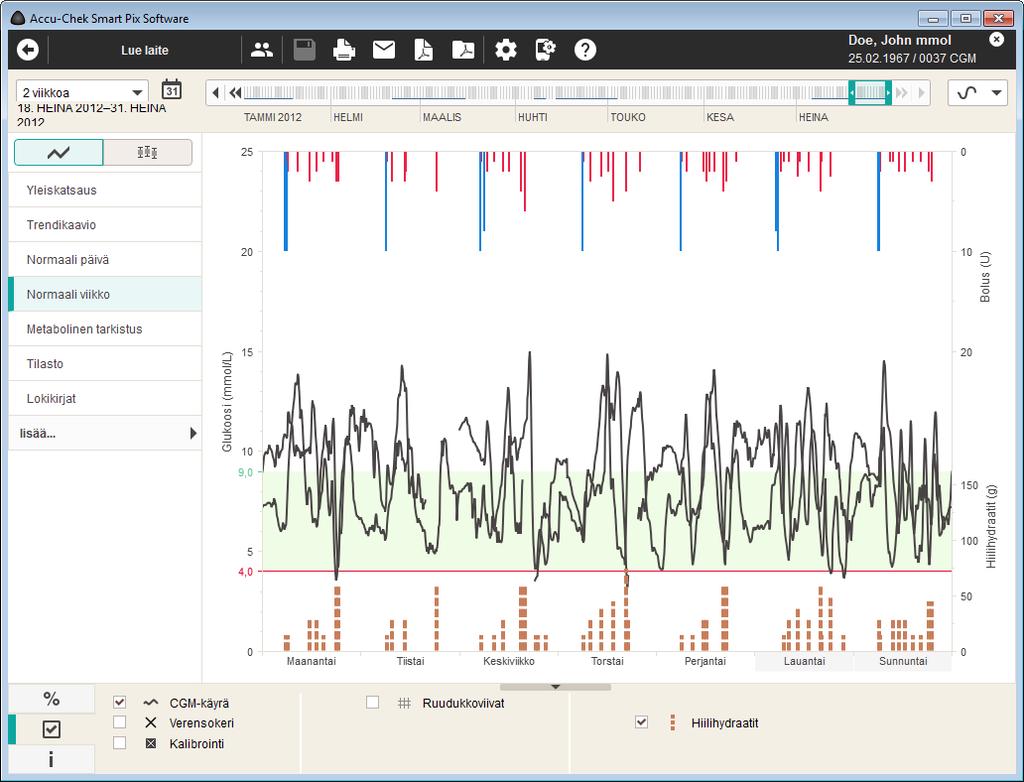Click the 4,0 hypo limit value
Image resolution: width=1024 pixels, height=782 pixels.
pyautogui.click(x=245, y=572)
